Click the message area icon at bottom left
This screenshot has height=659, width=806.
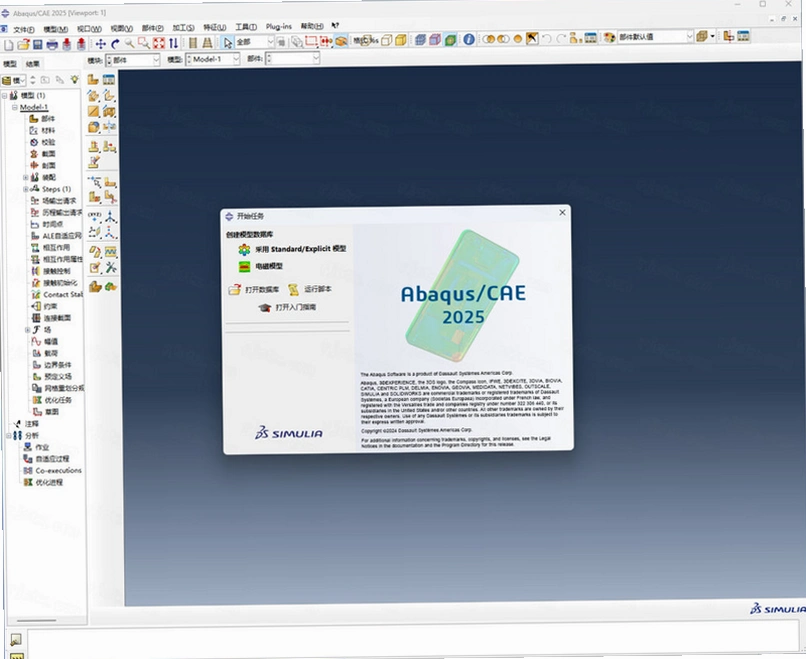pyautogui.click(x=16, y=639)
